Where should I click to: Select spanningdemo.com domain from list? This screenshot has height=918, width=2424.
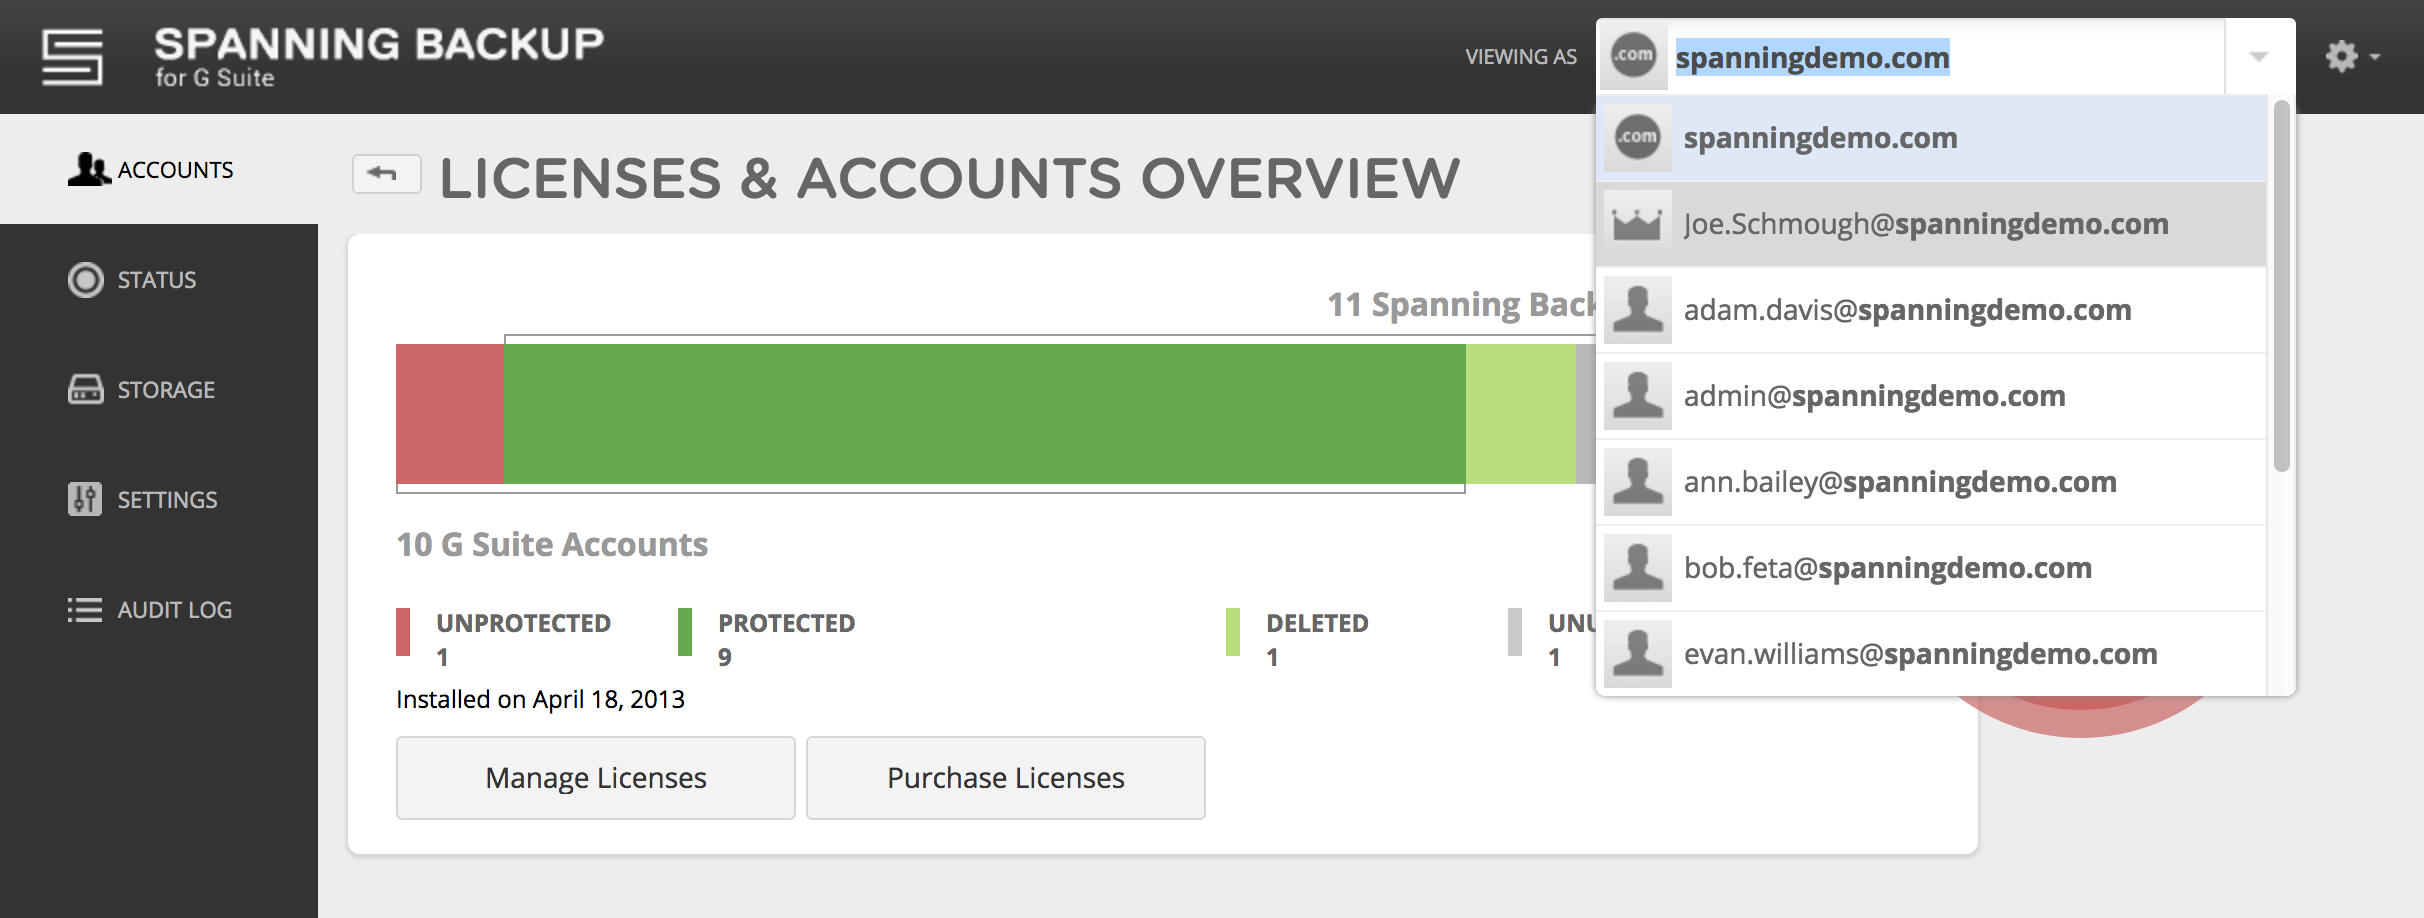click(x=1932, y=138)
